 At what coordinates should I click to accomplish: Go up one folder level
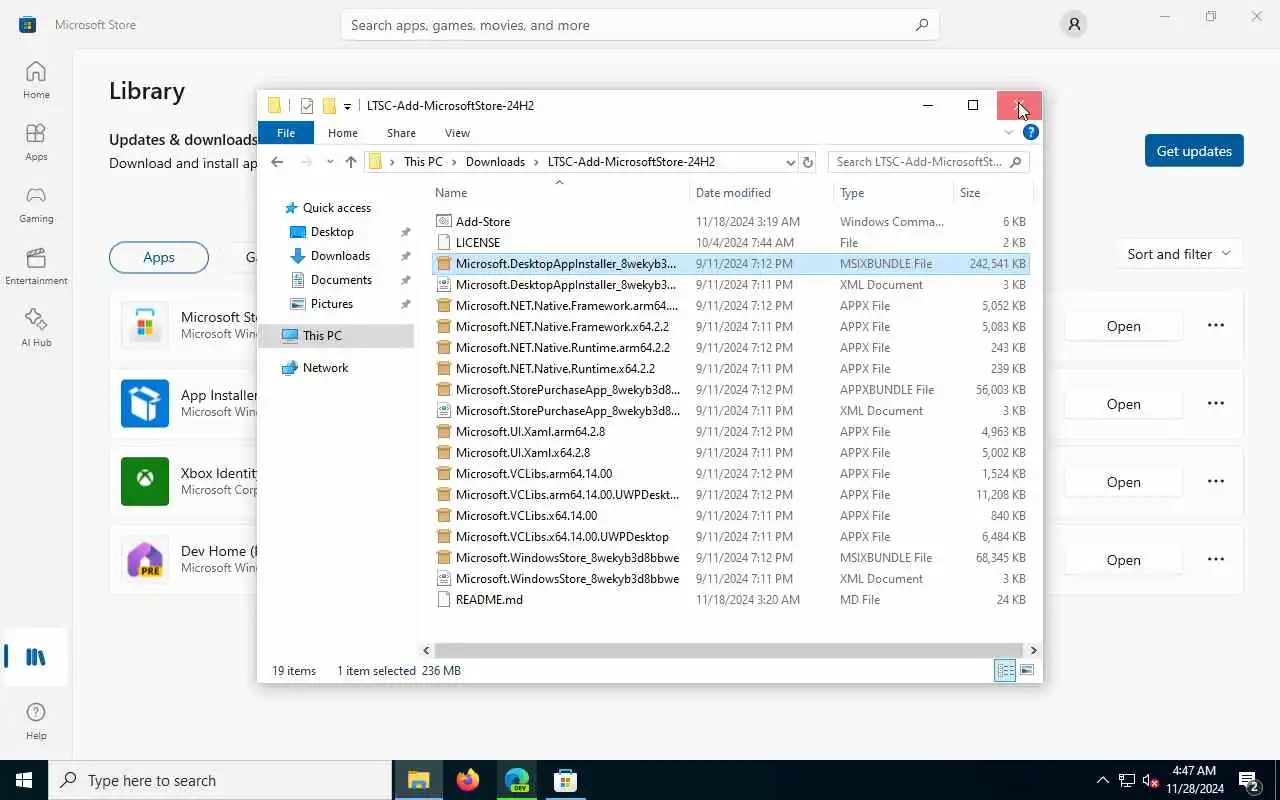[350, 162]
